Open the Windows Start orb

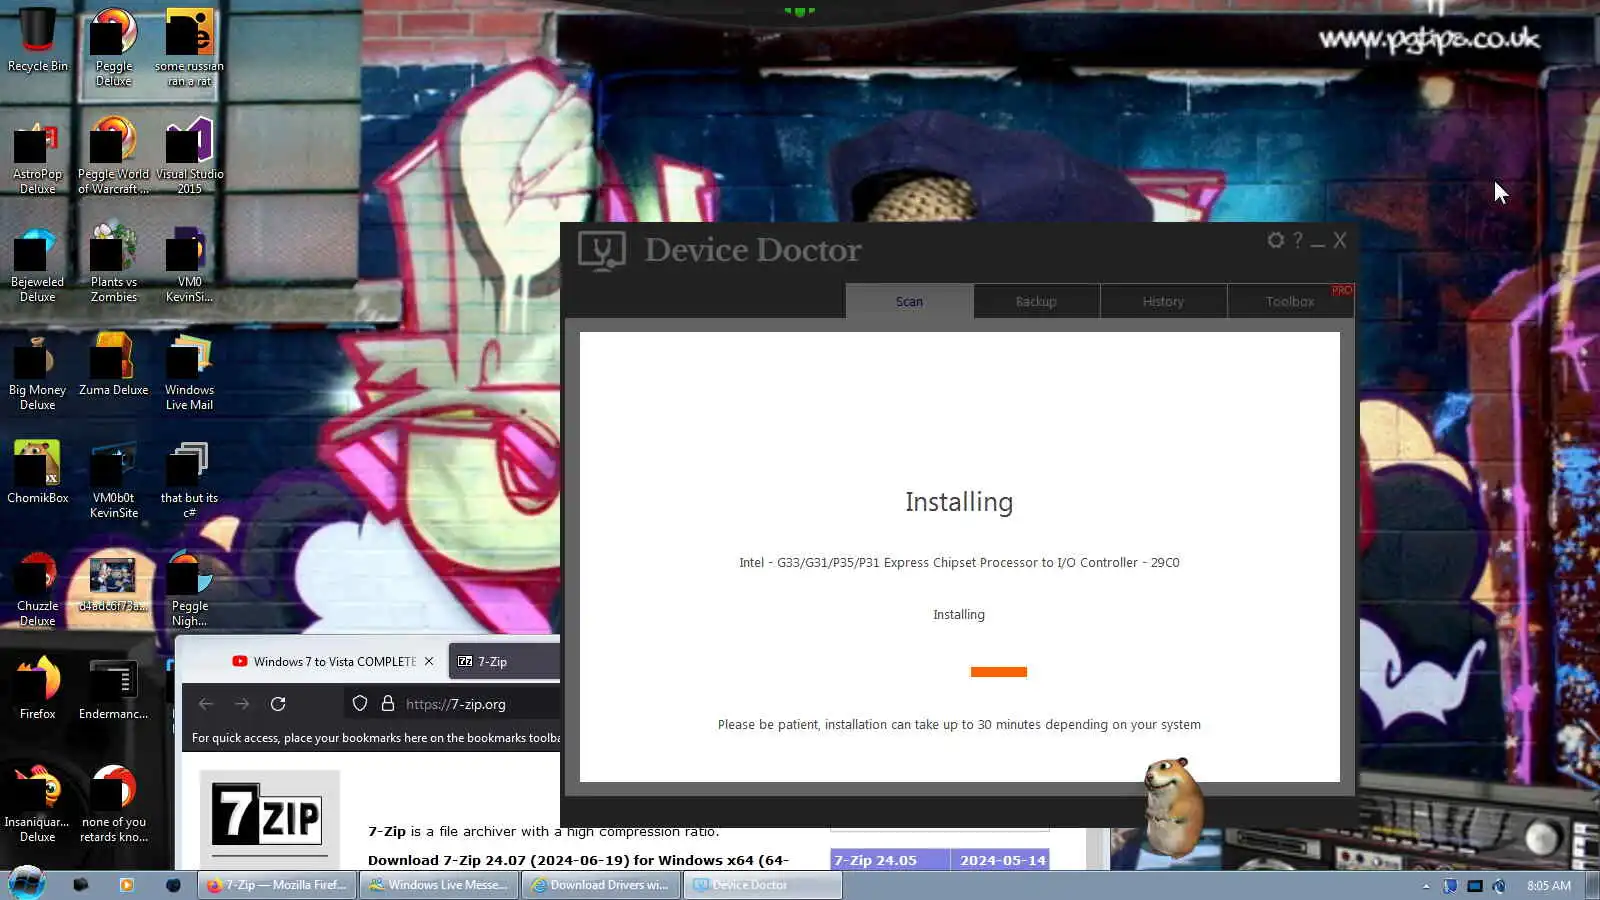tap(27, 884)
